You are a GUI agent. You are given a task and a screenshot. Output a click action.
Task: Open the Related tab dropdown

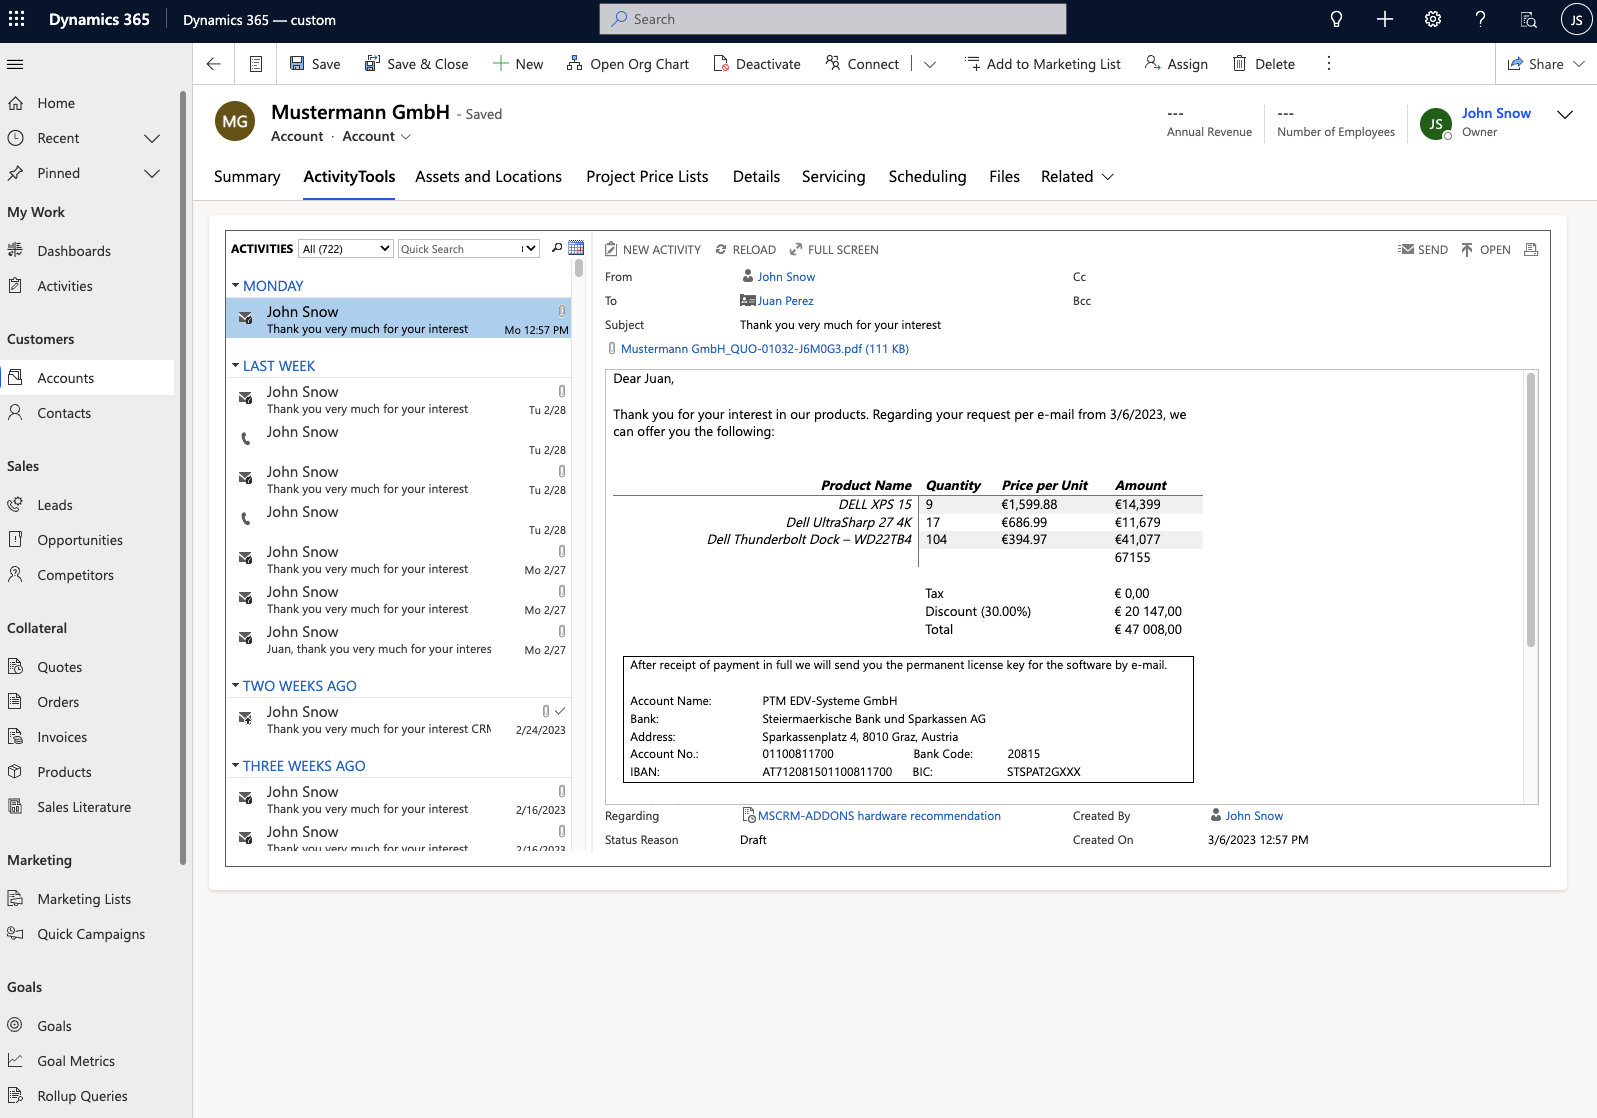[x=1077, y=177]
